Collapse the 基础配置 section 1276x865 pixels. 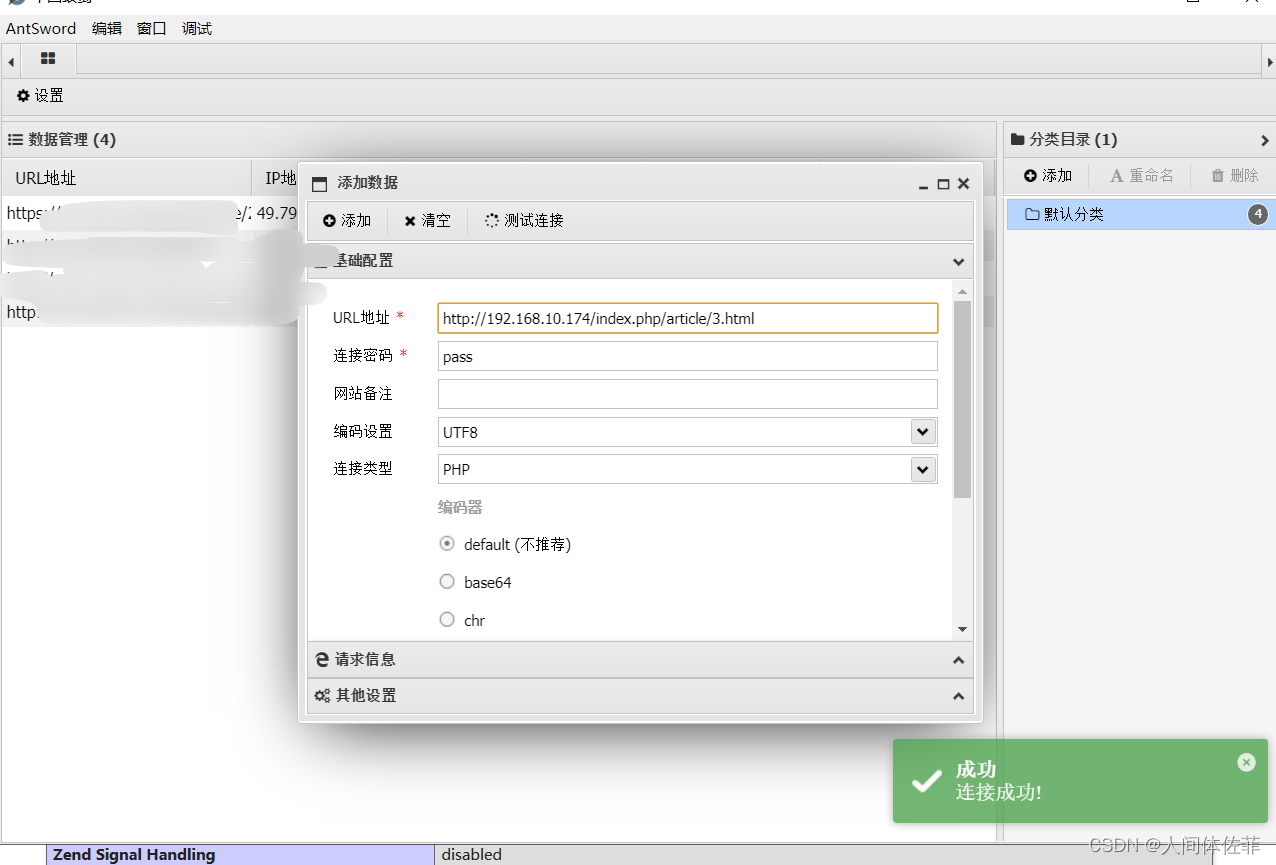point(958,261)
